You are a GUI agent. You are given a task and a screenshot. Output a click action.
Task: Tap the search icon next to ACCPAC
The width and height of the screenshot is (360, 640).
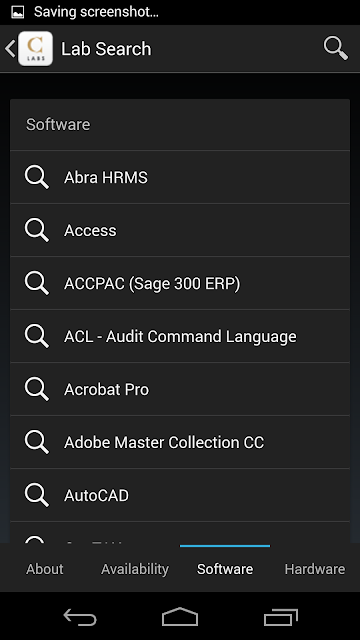click(37, 283)
